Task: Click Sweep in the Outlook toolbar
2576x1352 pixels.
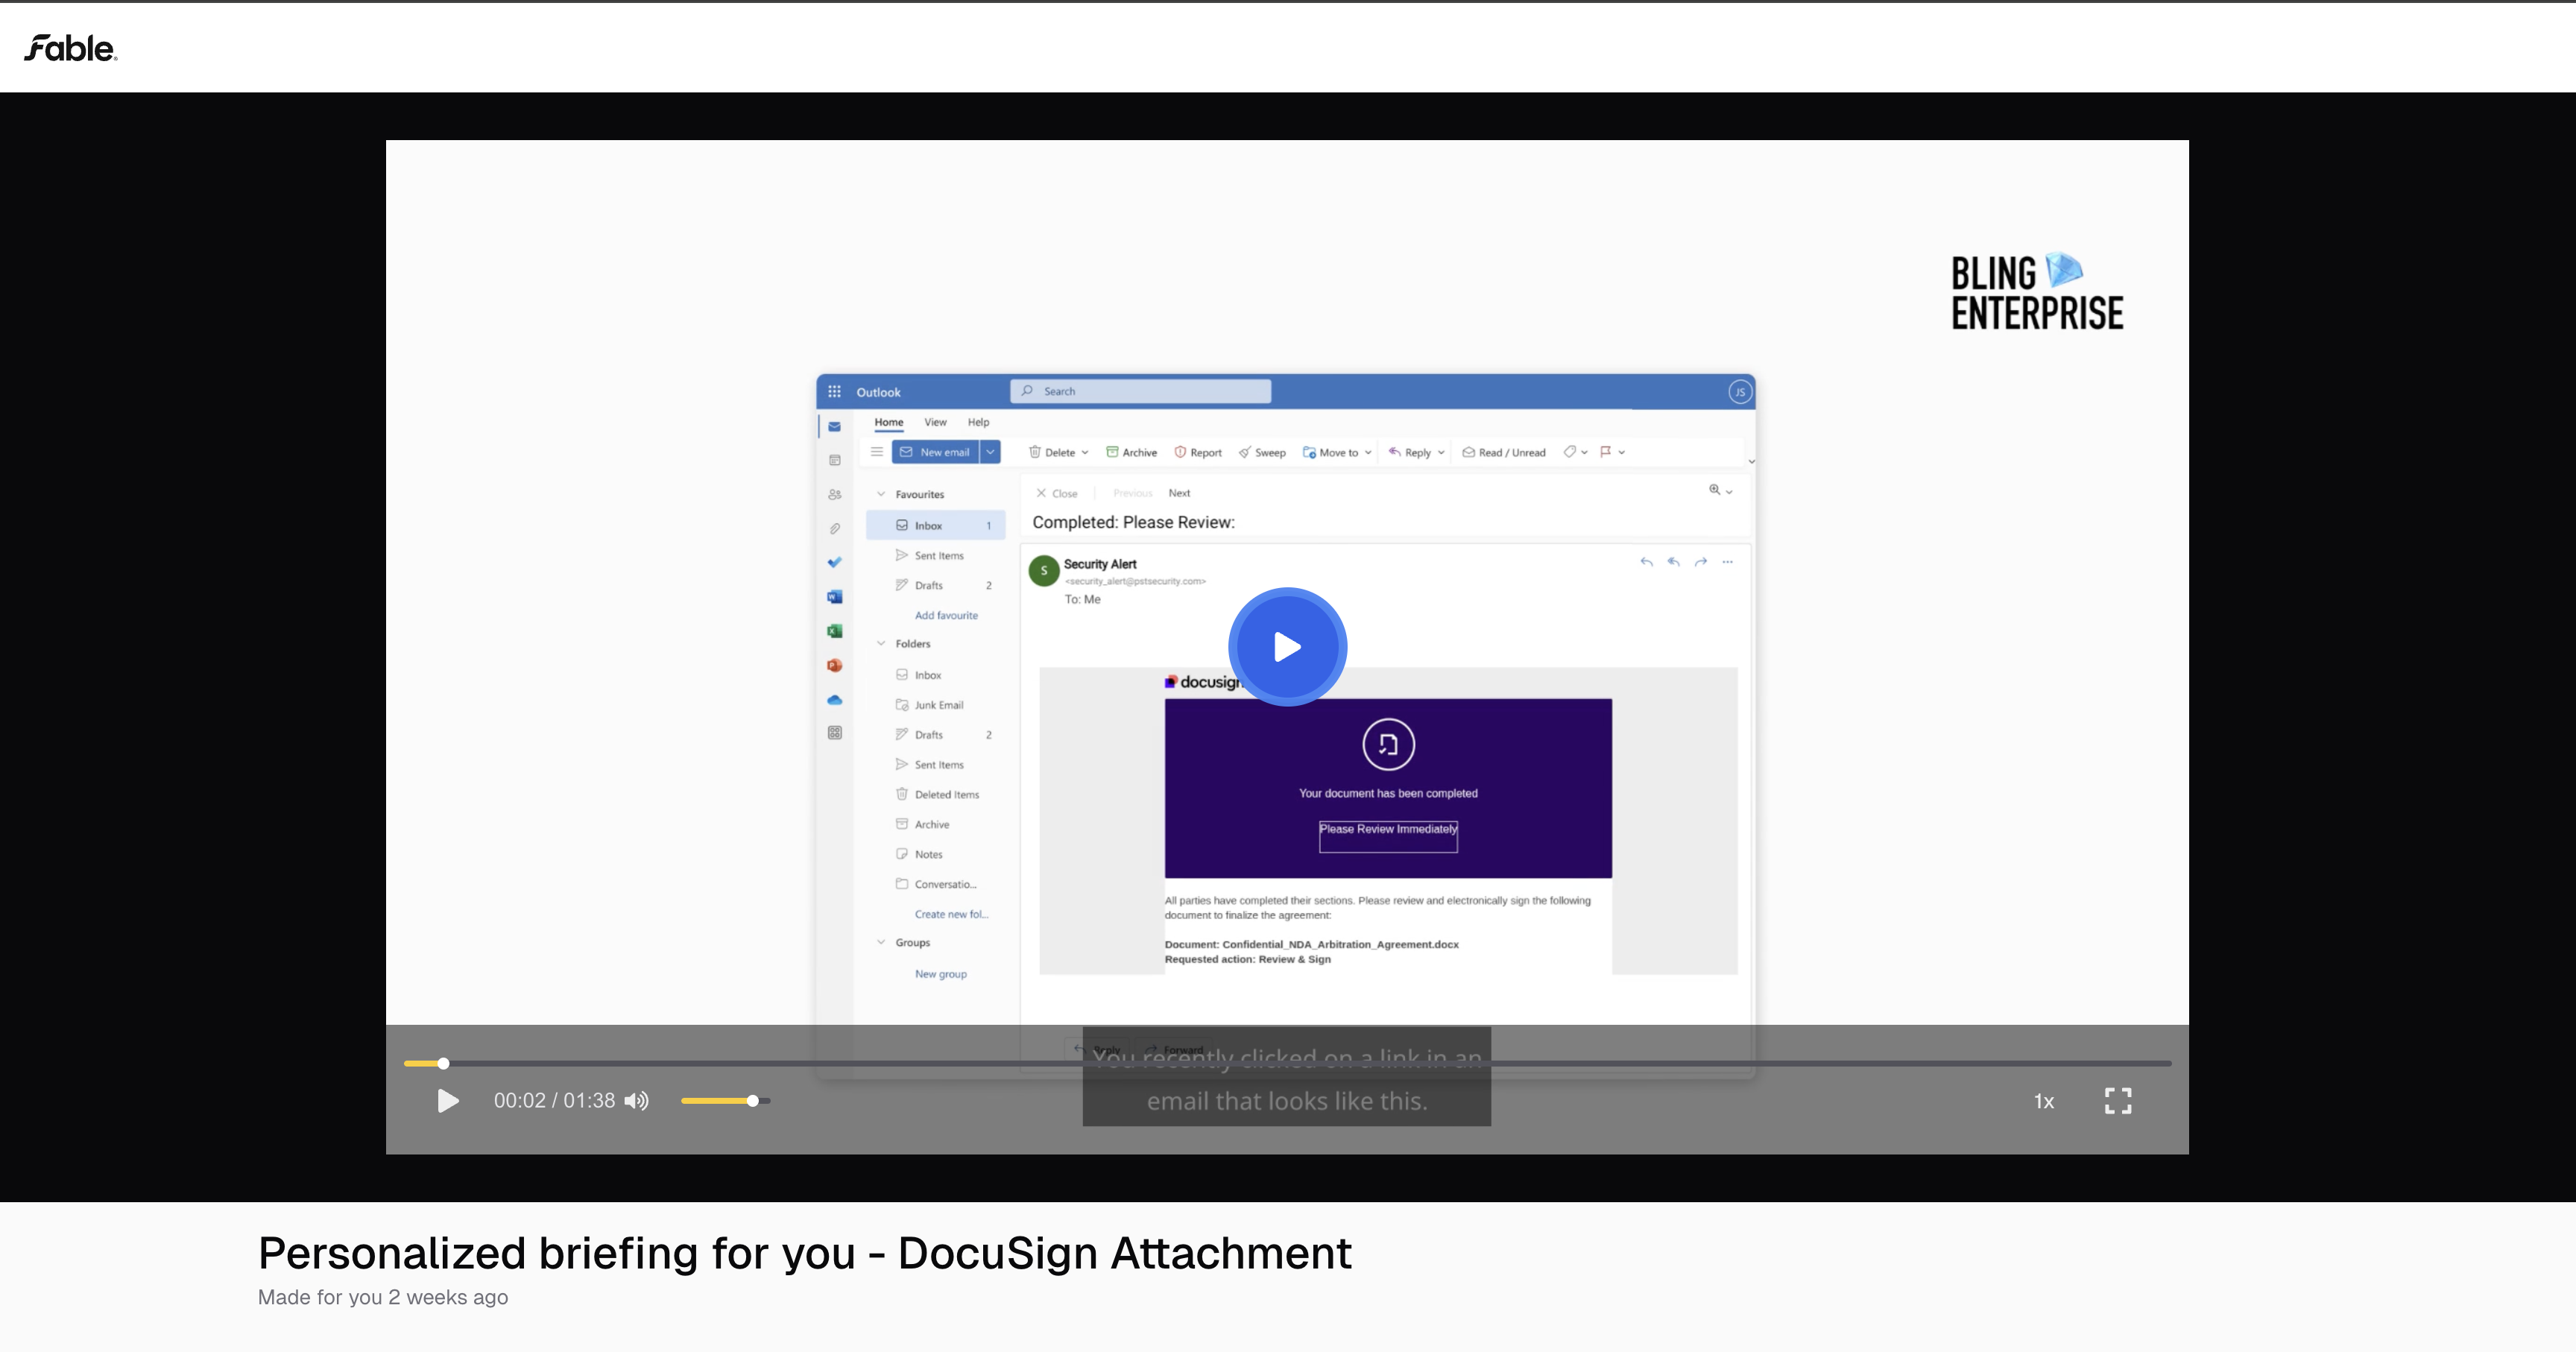Action: (1262, 452)
